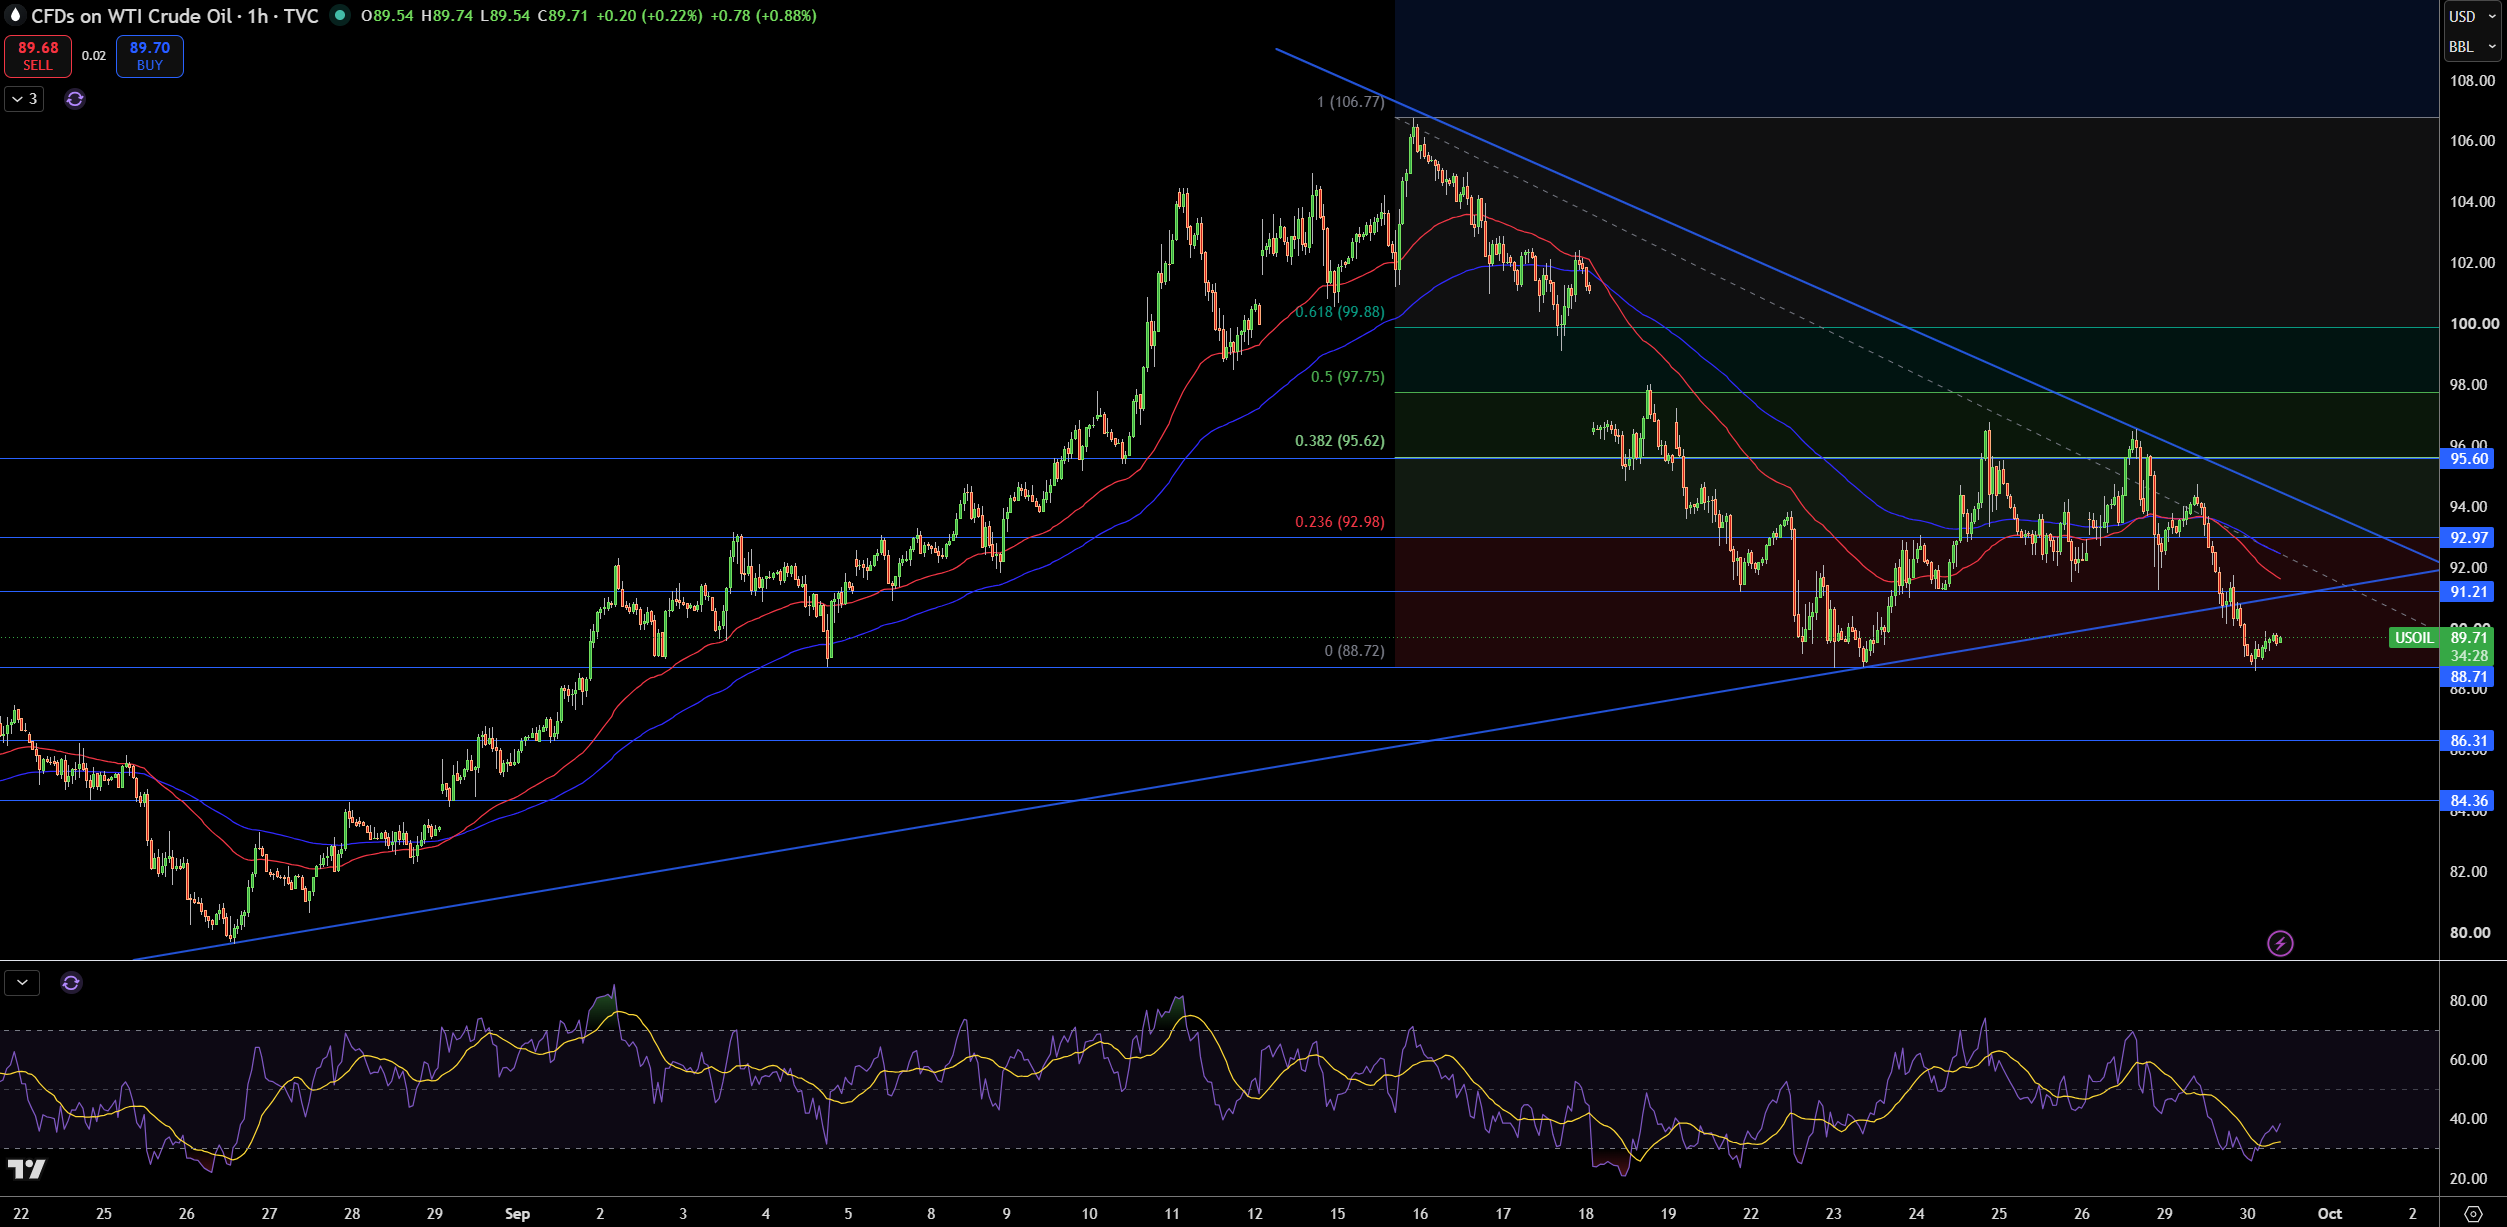Click the refresh icon in the RSI pane
The image size is (2507, 1227).
71,983
